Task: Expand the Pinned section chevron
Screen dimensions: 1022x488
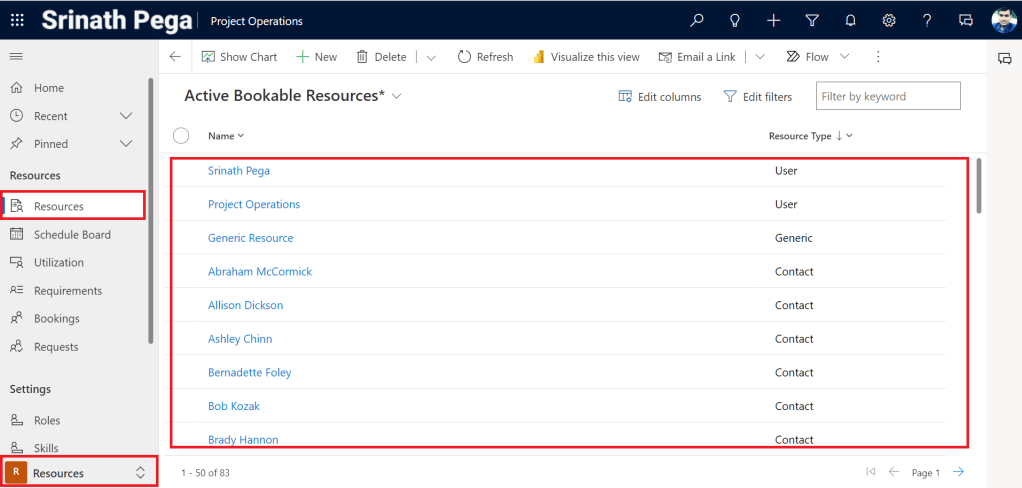Action: 126,144
